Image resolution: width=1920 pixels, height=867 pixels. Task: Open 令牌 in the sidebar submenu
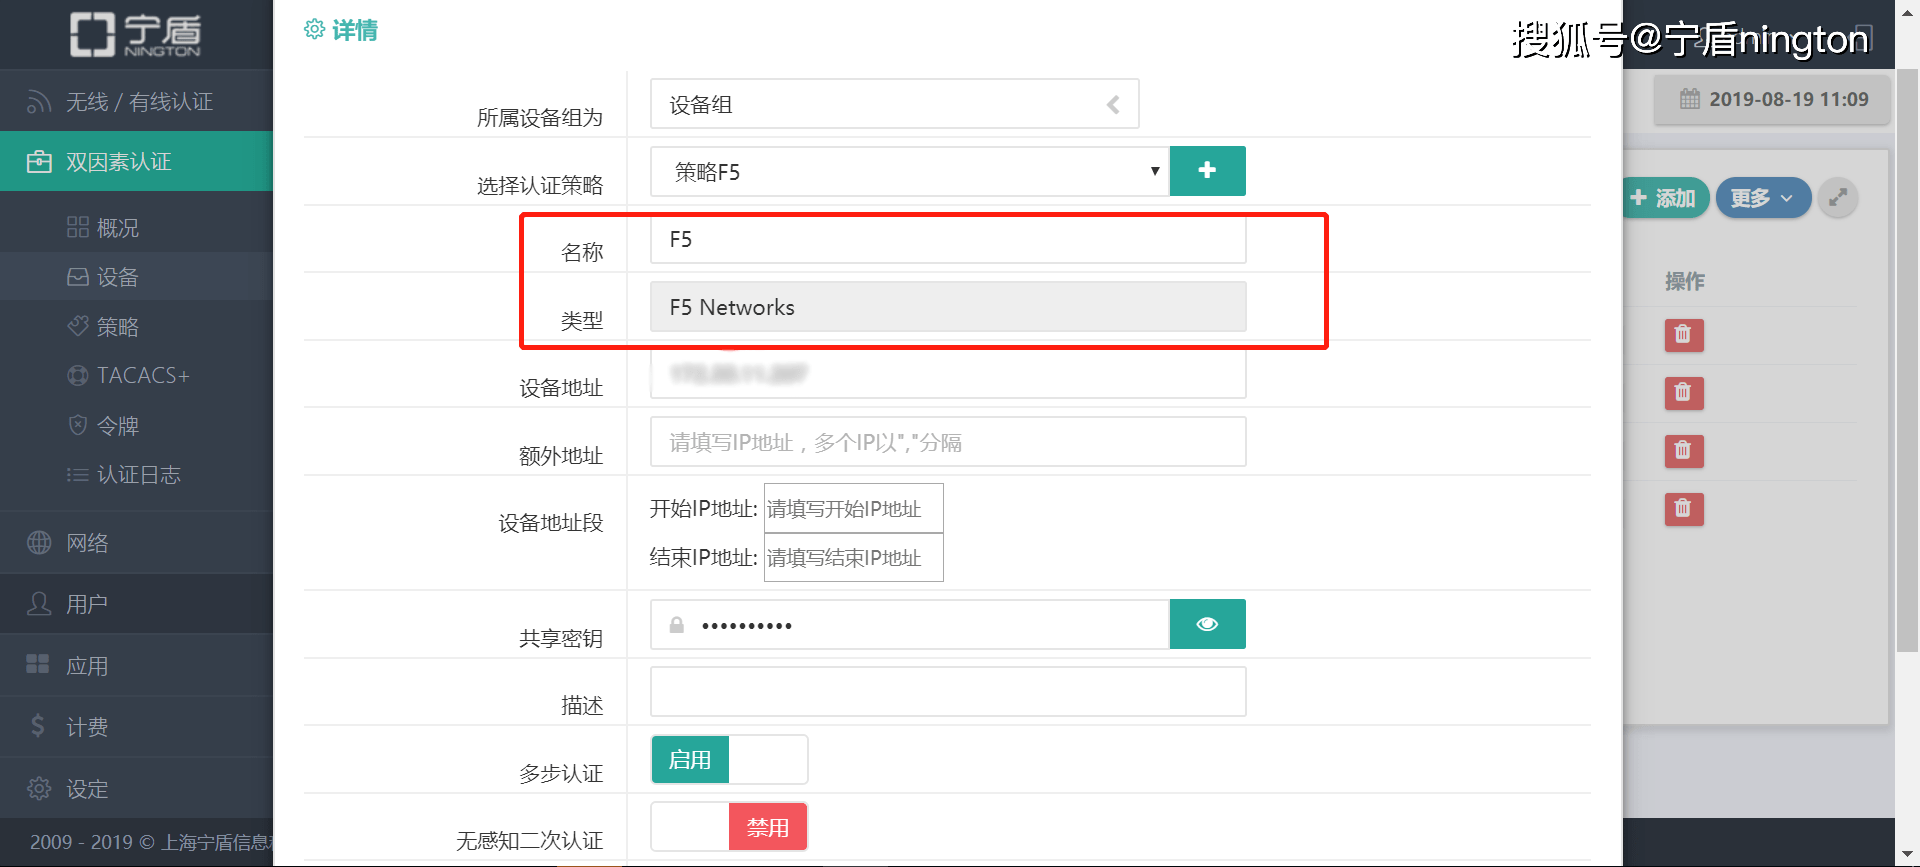(x=136, y=425)
